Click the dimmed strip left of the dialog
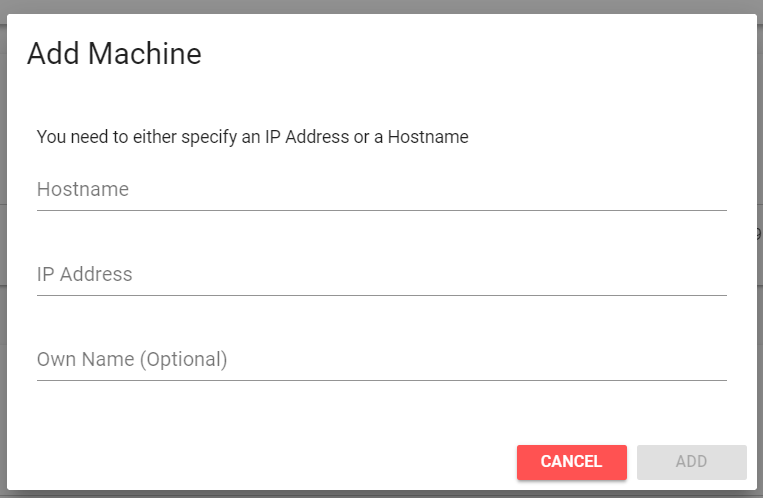Viewport: 763px width, 498px height. [x=3, y=250]
